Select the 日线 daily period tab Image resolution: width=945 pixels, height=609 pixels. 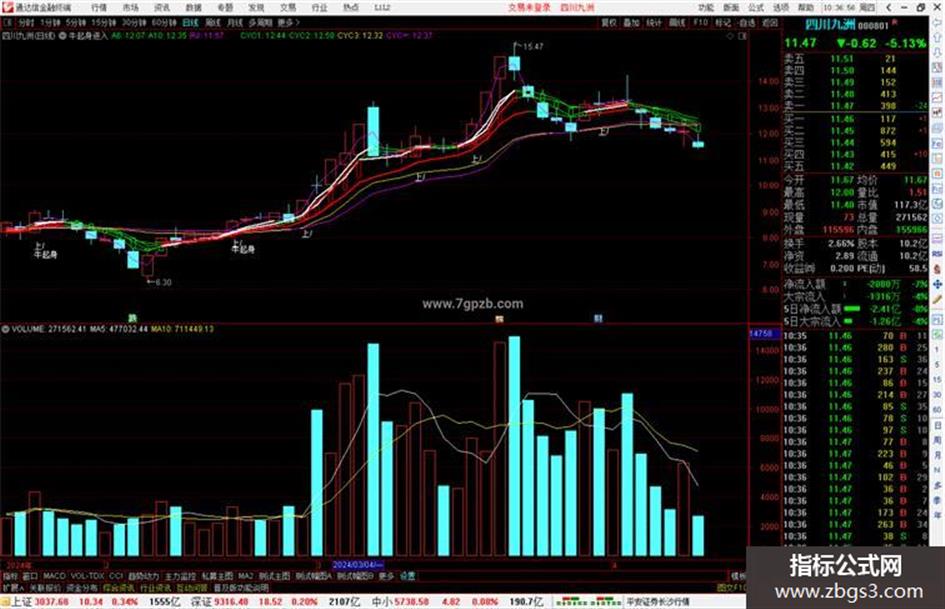click(190, 23)
